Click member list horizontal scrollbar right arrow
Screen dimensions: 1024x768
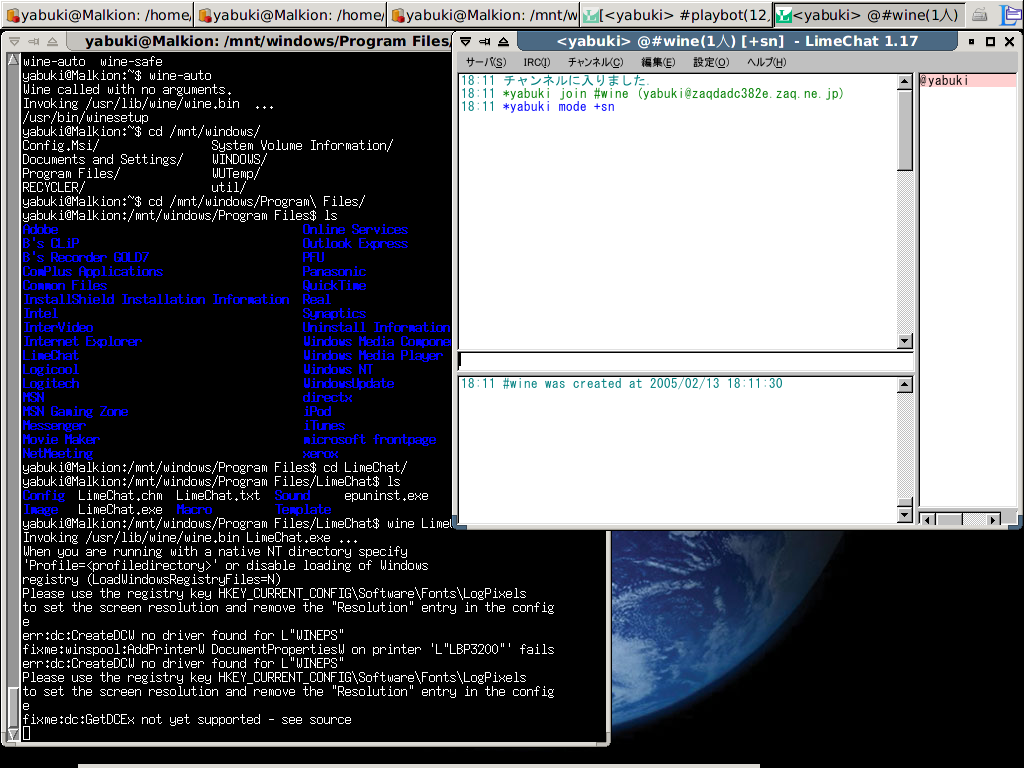[x=993, y=520]
